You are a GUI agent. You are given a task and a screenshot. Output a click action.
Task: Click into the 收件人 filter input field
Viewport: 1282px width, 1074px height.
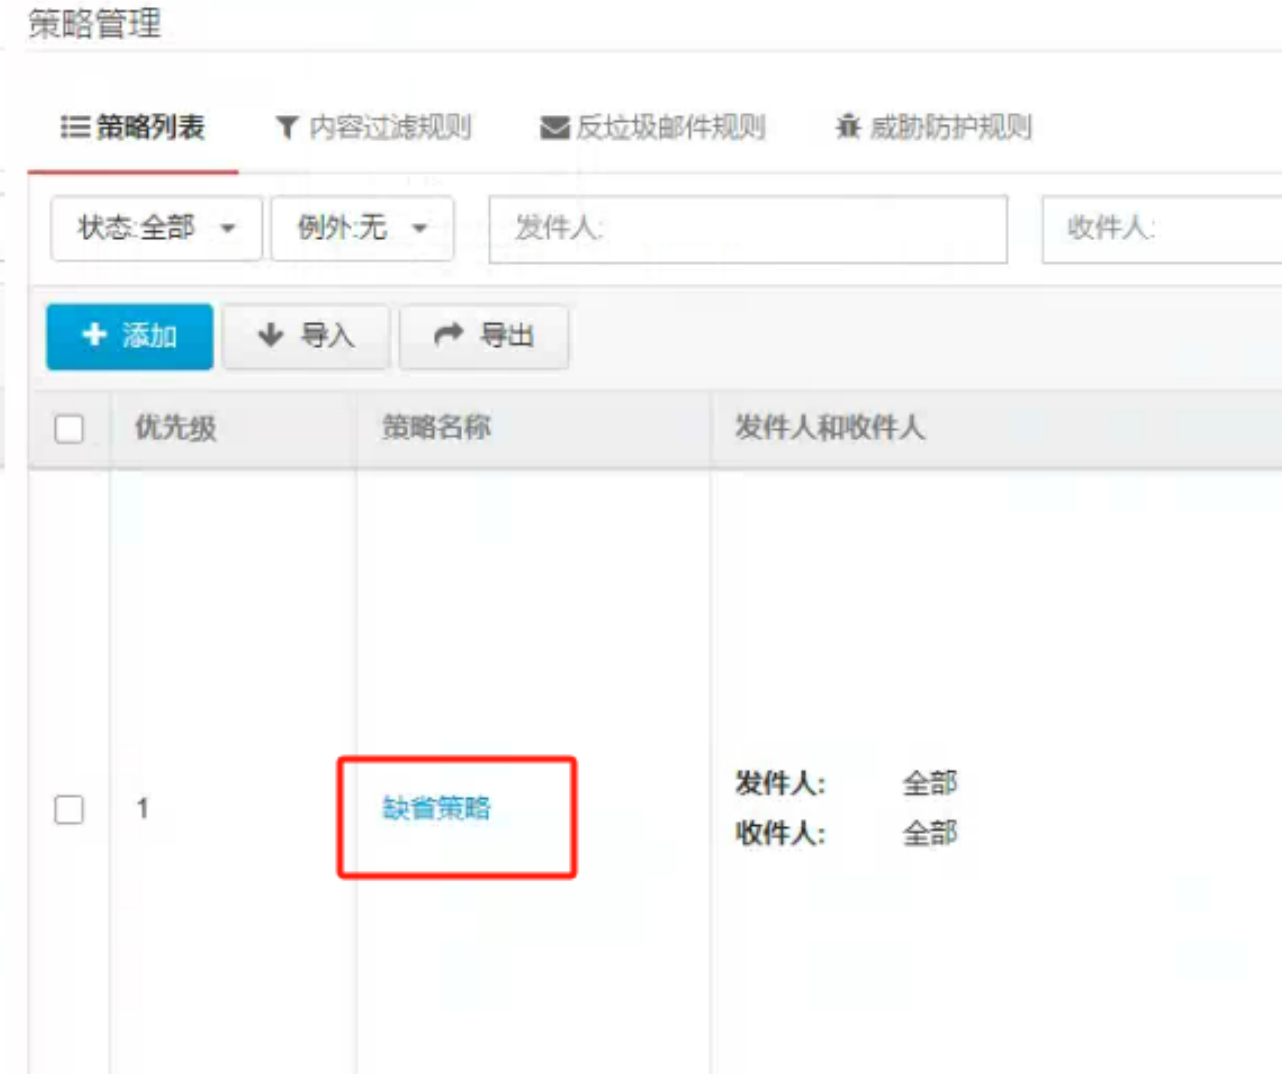point(1160,229)
